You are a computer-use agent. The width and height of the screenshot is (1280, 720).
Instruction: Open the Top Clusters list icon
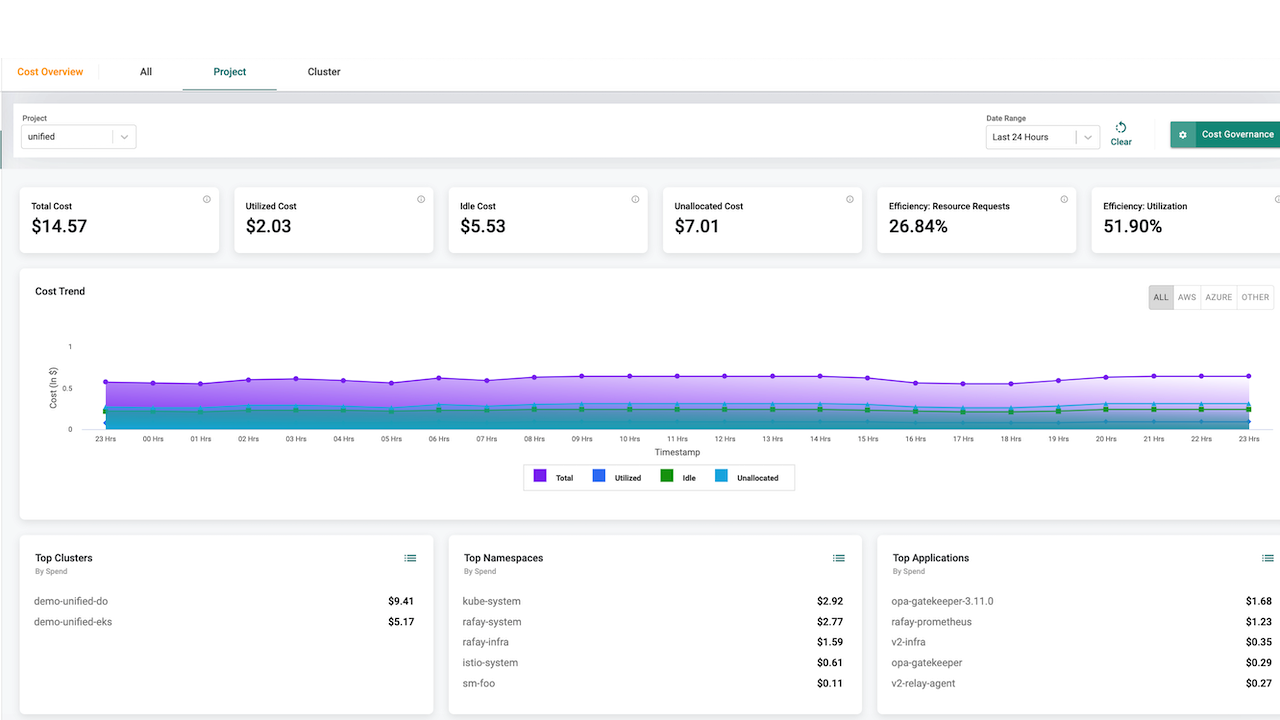[410, 558]
